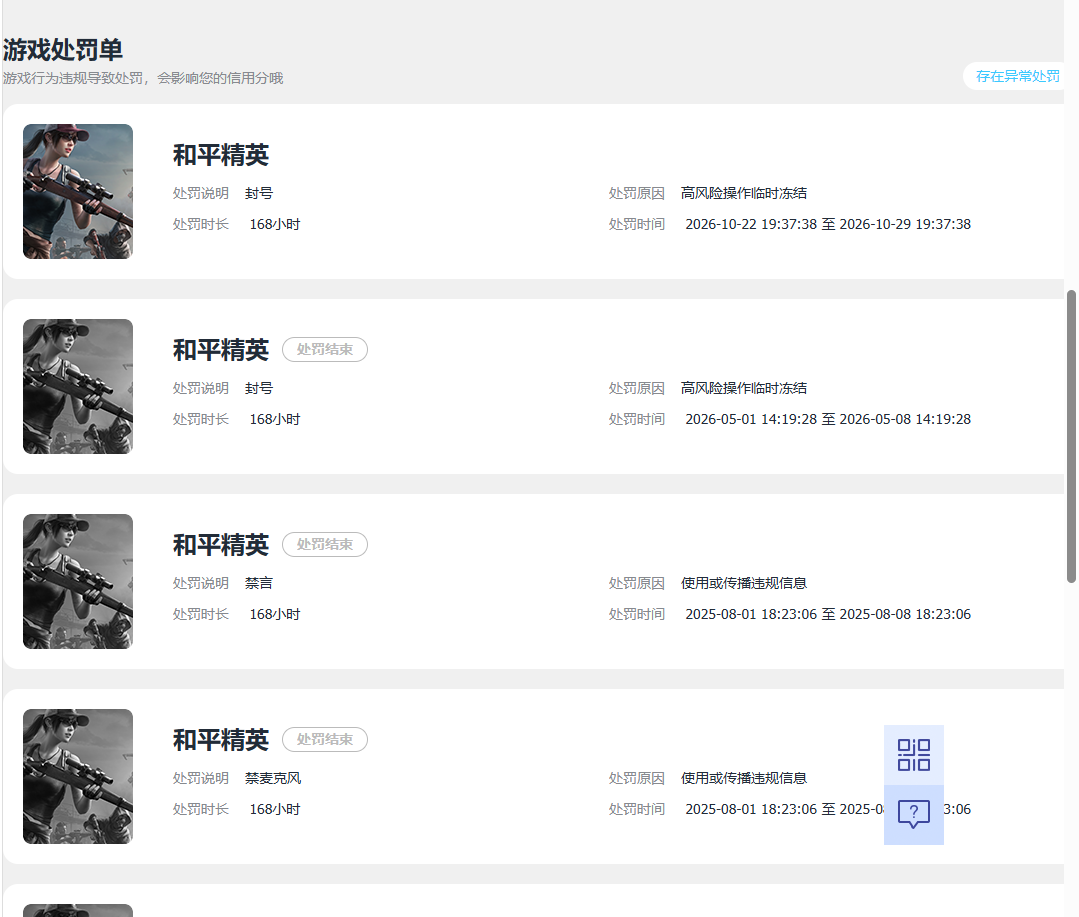Click 处罚结束 badge on the 禁麦克风 card

(325, 740)
